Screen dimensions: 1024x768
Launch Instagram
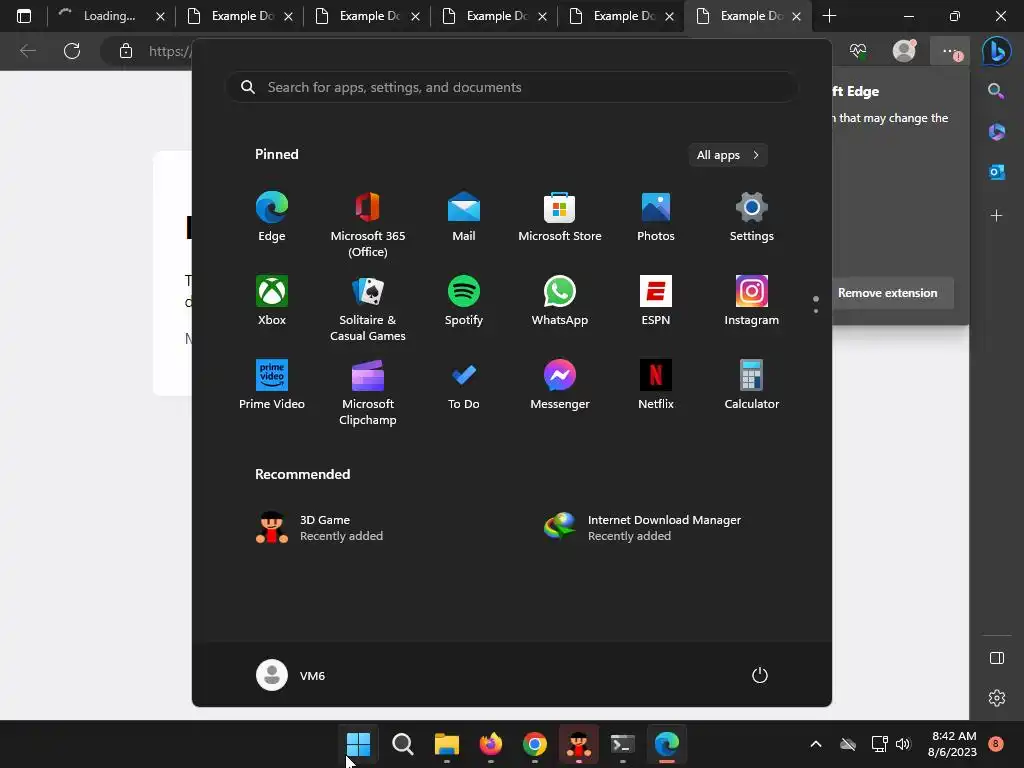[752, 300]
